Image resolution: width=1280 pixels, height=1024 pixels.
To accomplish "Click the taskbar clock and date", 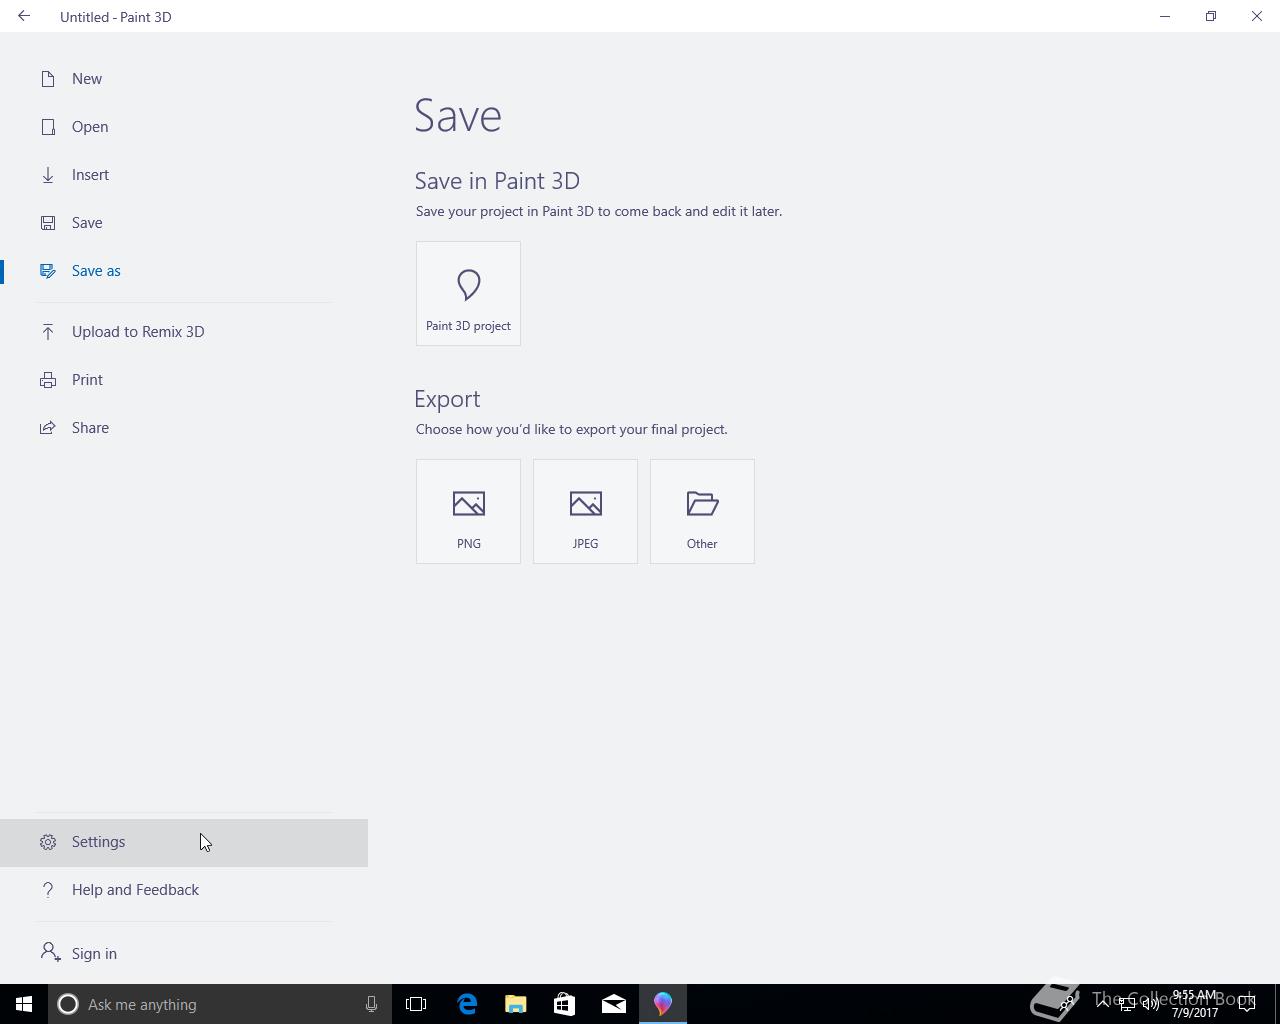I will tap(1195, 1004).
